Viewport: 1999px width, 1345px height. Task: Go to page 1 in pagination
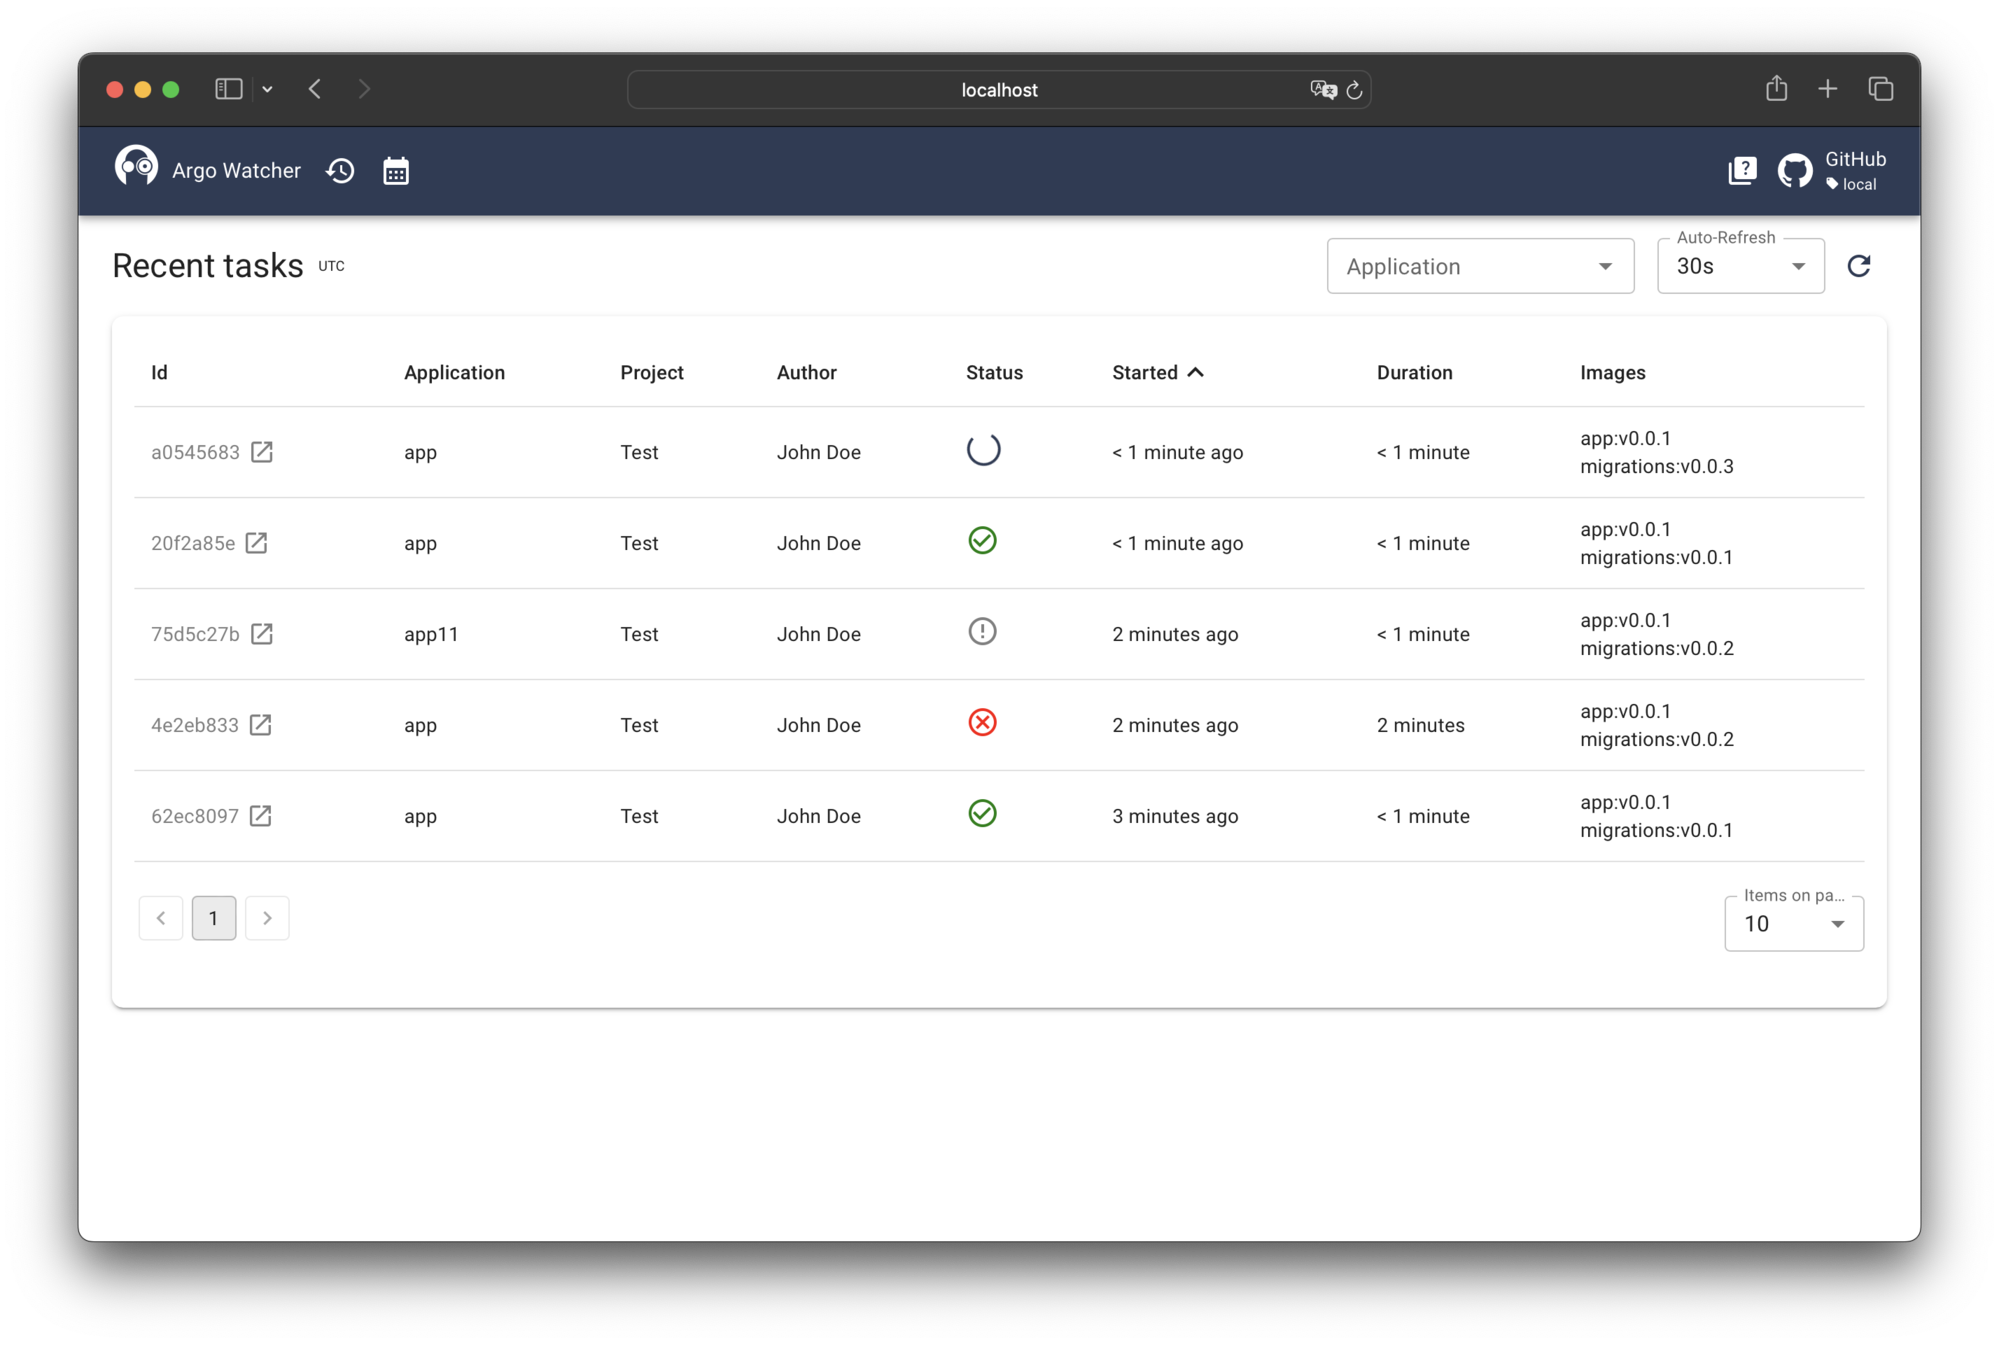tap(214, 918)
